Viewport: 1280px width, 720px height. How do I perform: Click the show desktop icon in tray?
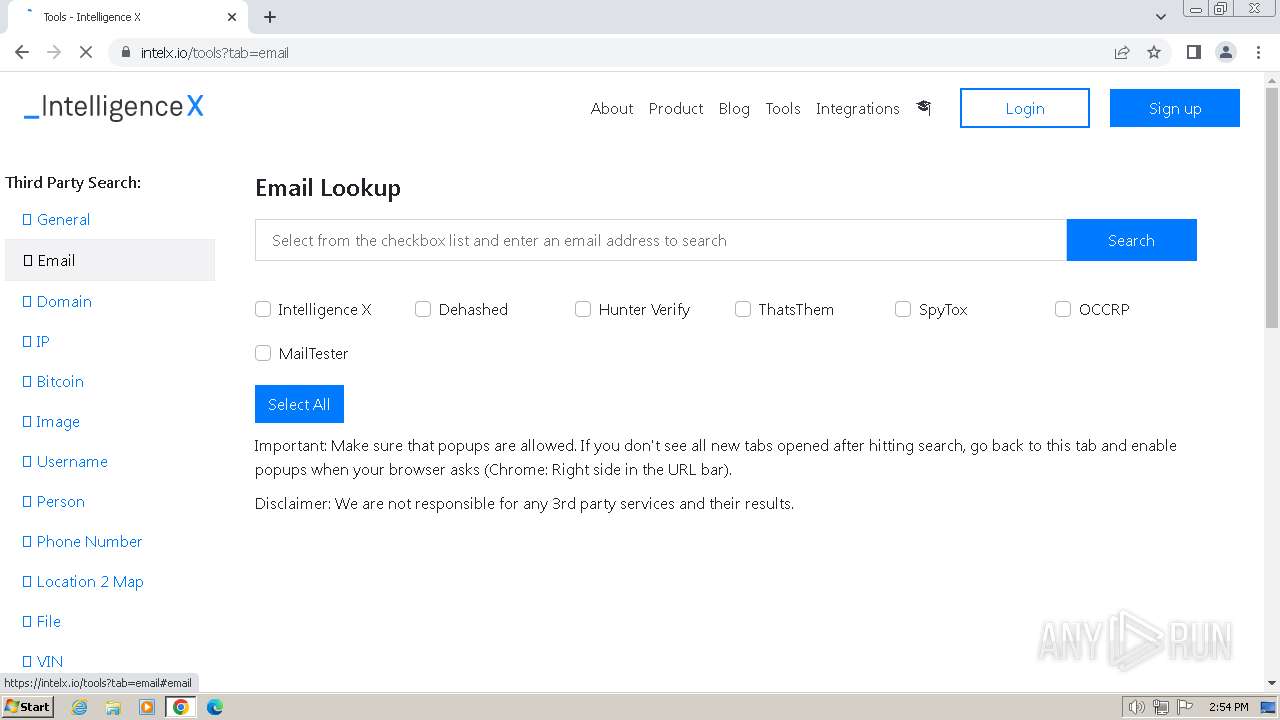(1268, 707)
